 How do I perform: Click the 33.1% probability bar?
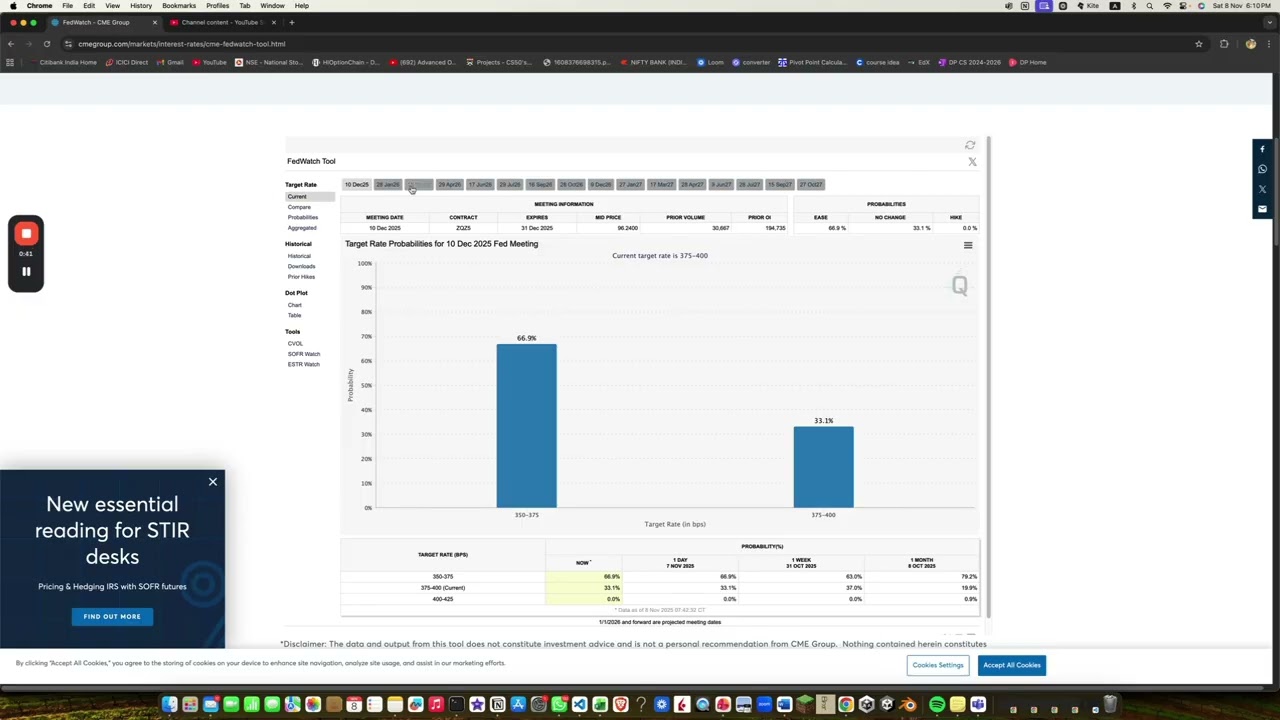click(824, 467)
